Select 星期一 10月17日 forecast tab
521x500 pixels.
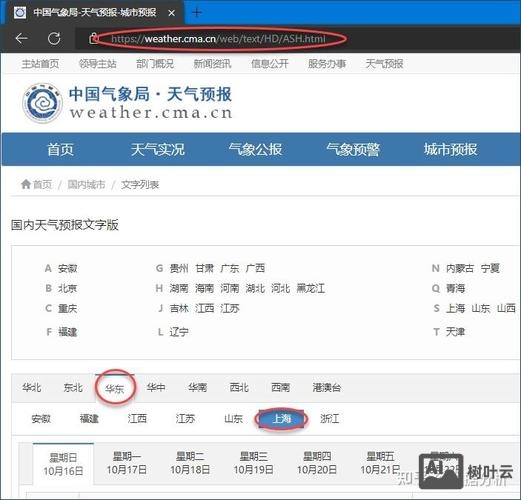127,463
